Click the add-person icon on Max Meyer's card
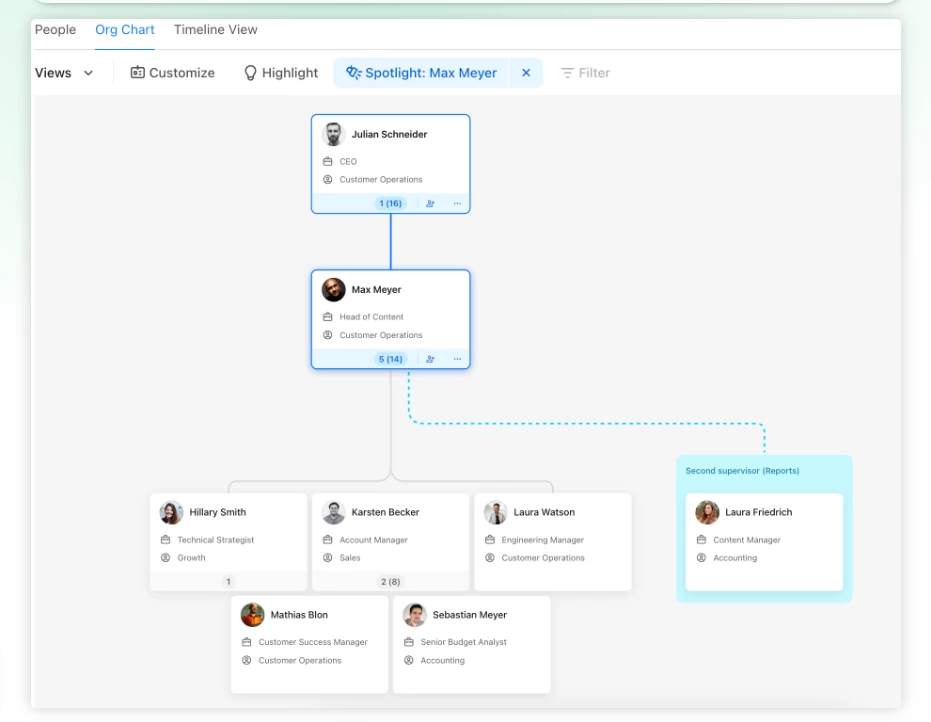The width and height of the screenshot is (931, 722). tap(430, 359)
